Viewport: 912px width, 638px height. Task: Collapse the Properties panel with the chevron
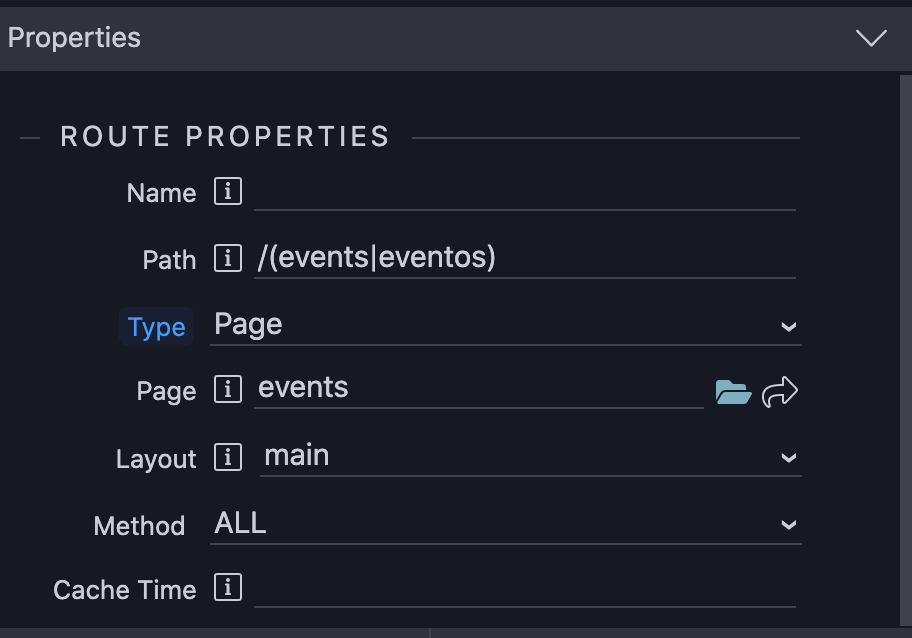871,38
